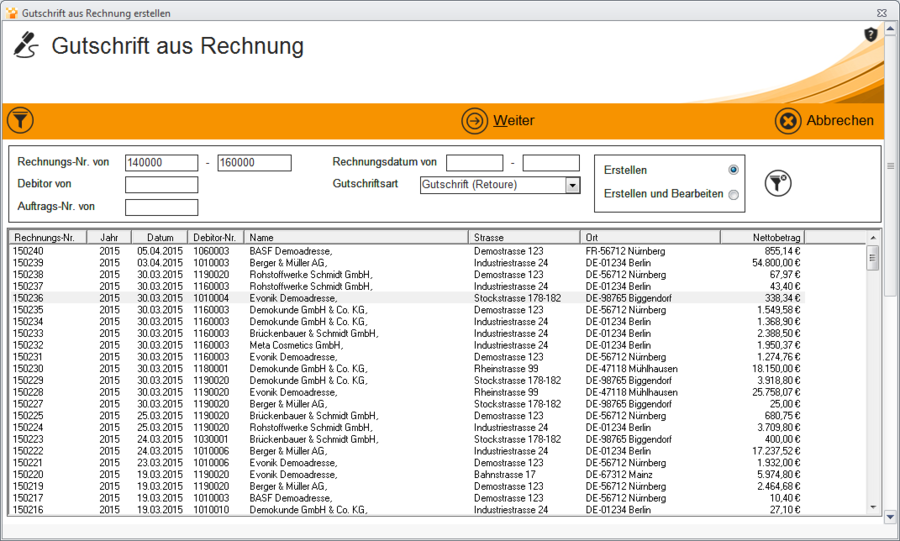Viewport: 900px width, 541px height.
Task: Click the table scrollbar down arrow
Action: pos(872,507)
